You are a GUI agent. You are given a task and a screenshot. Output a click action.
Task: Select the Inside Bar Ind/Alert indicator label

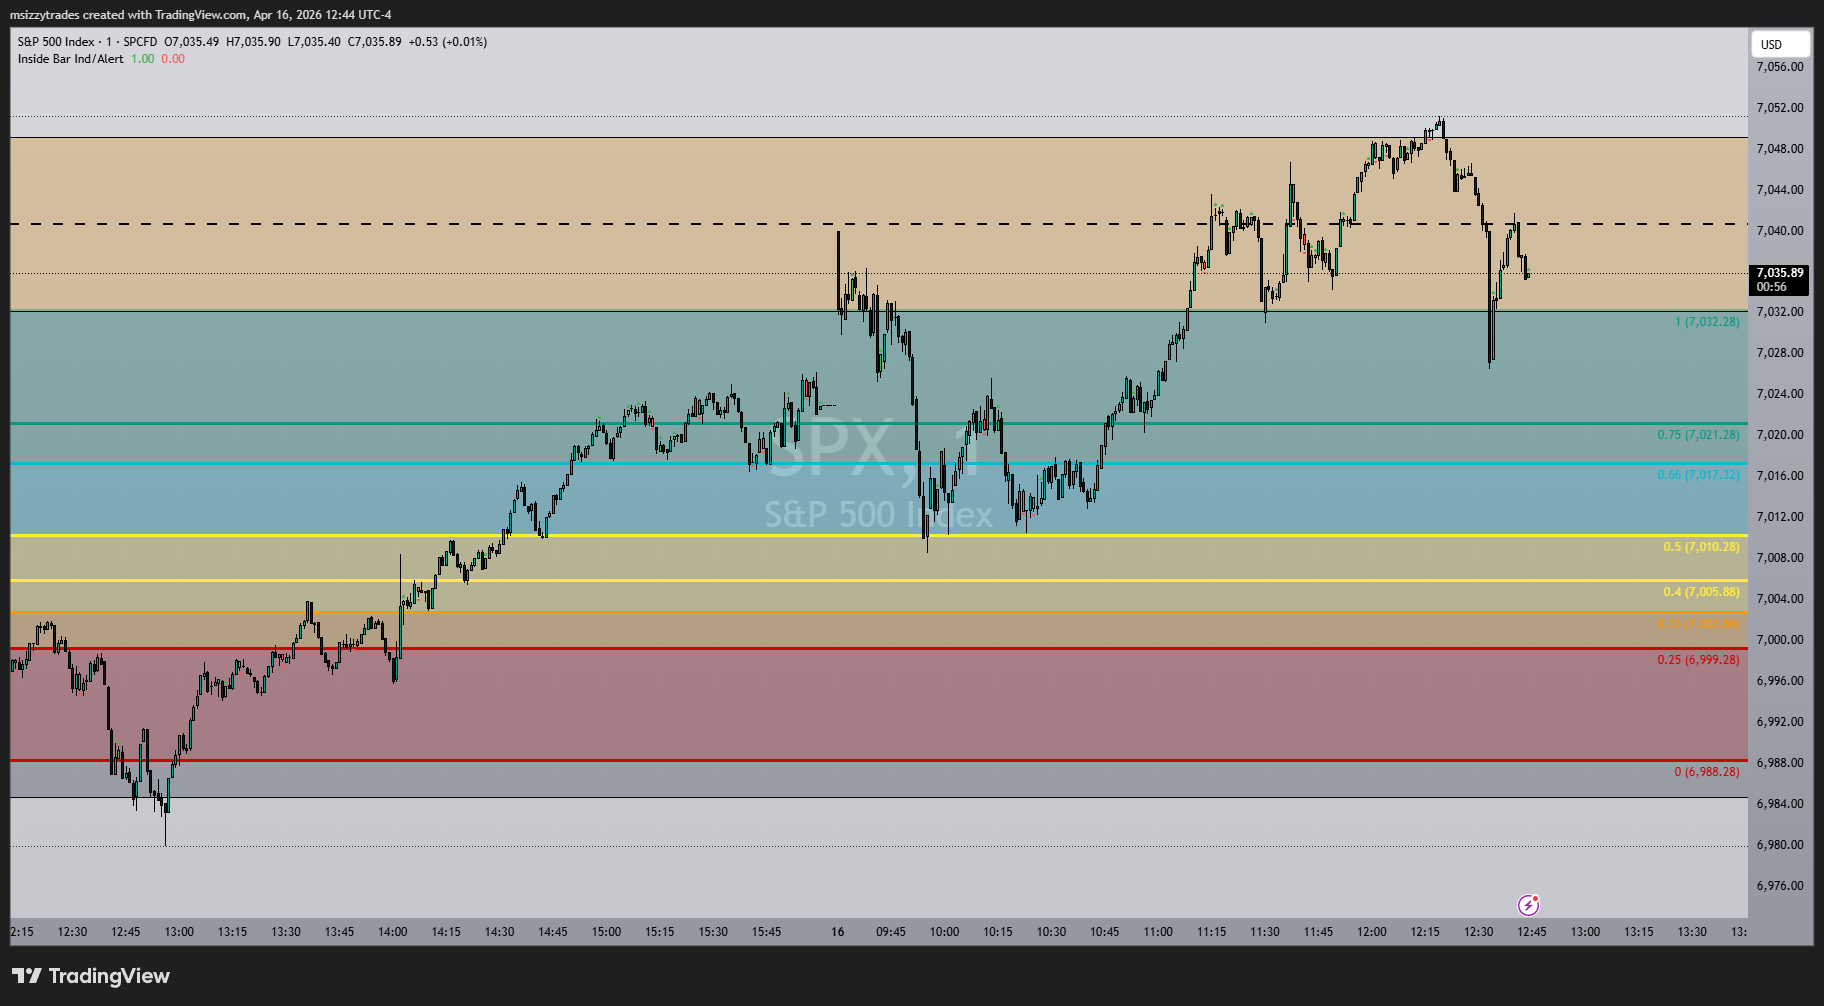coord(71,59)
